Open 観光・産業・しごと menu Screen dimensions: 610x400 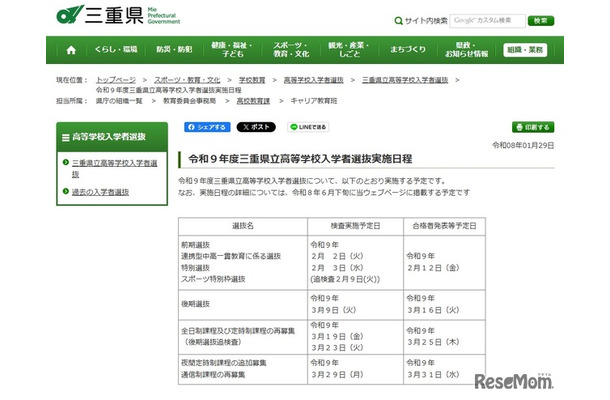click(349, 50)
